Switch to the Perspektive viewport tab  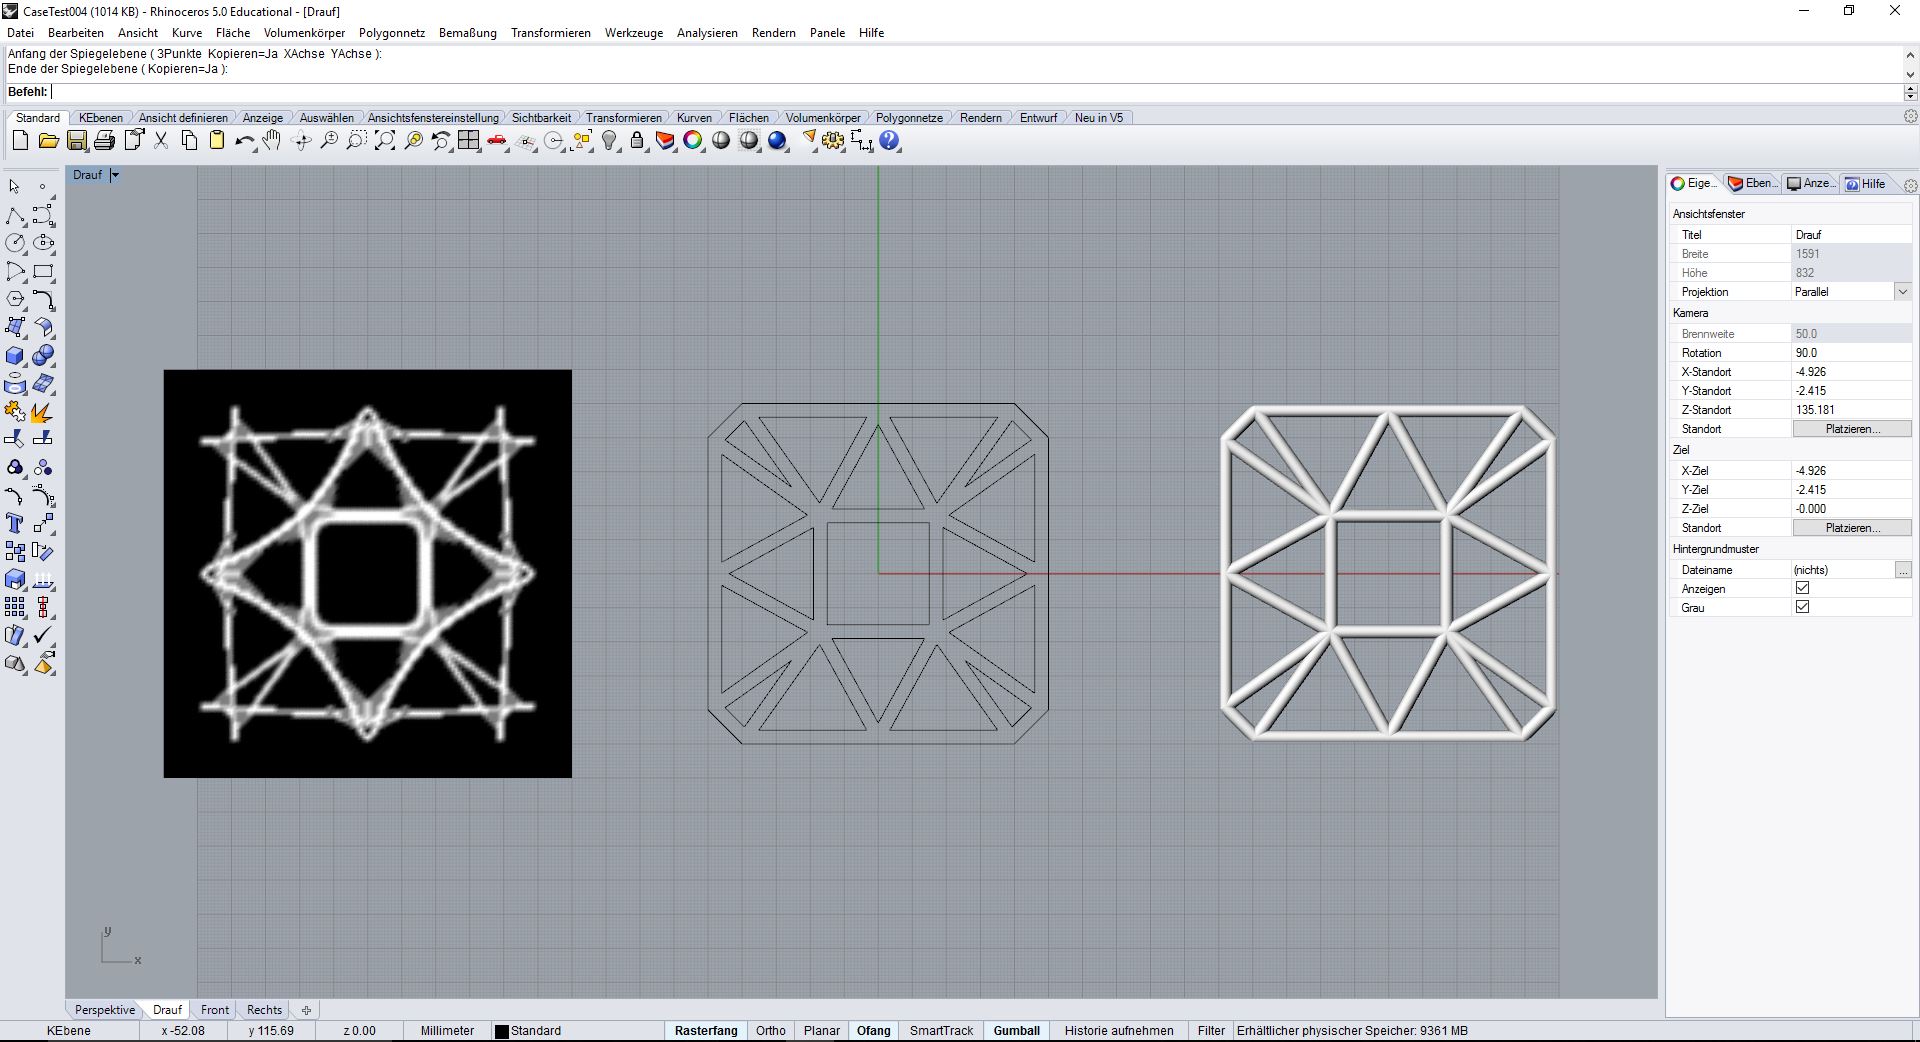point(104,1010)
